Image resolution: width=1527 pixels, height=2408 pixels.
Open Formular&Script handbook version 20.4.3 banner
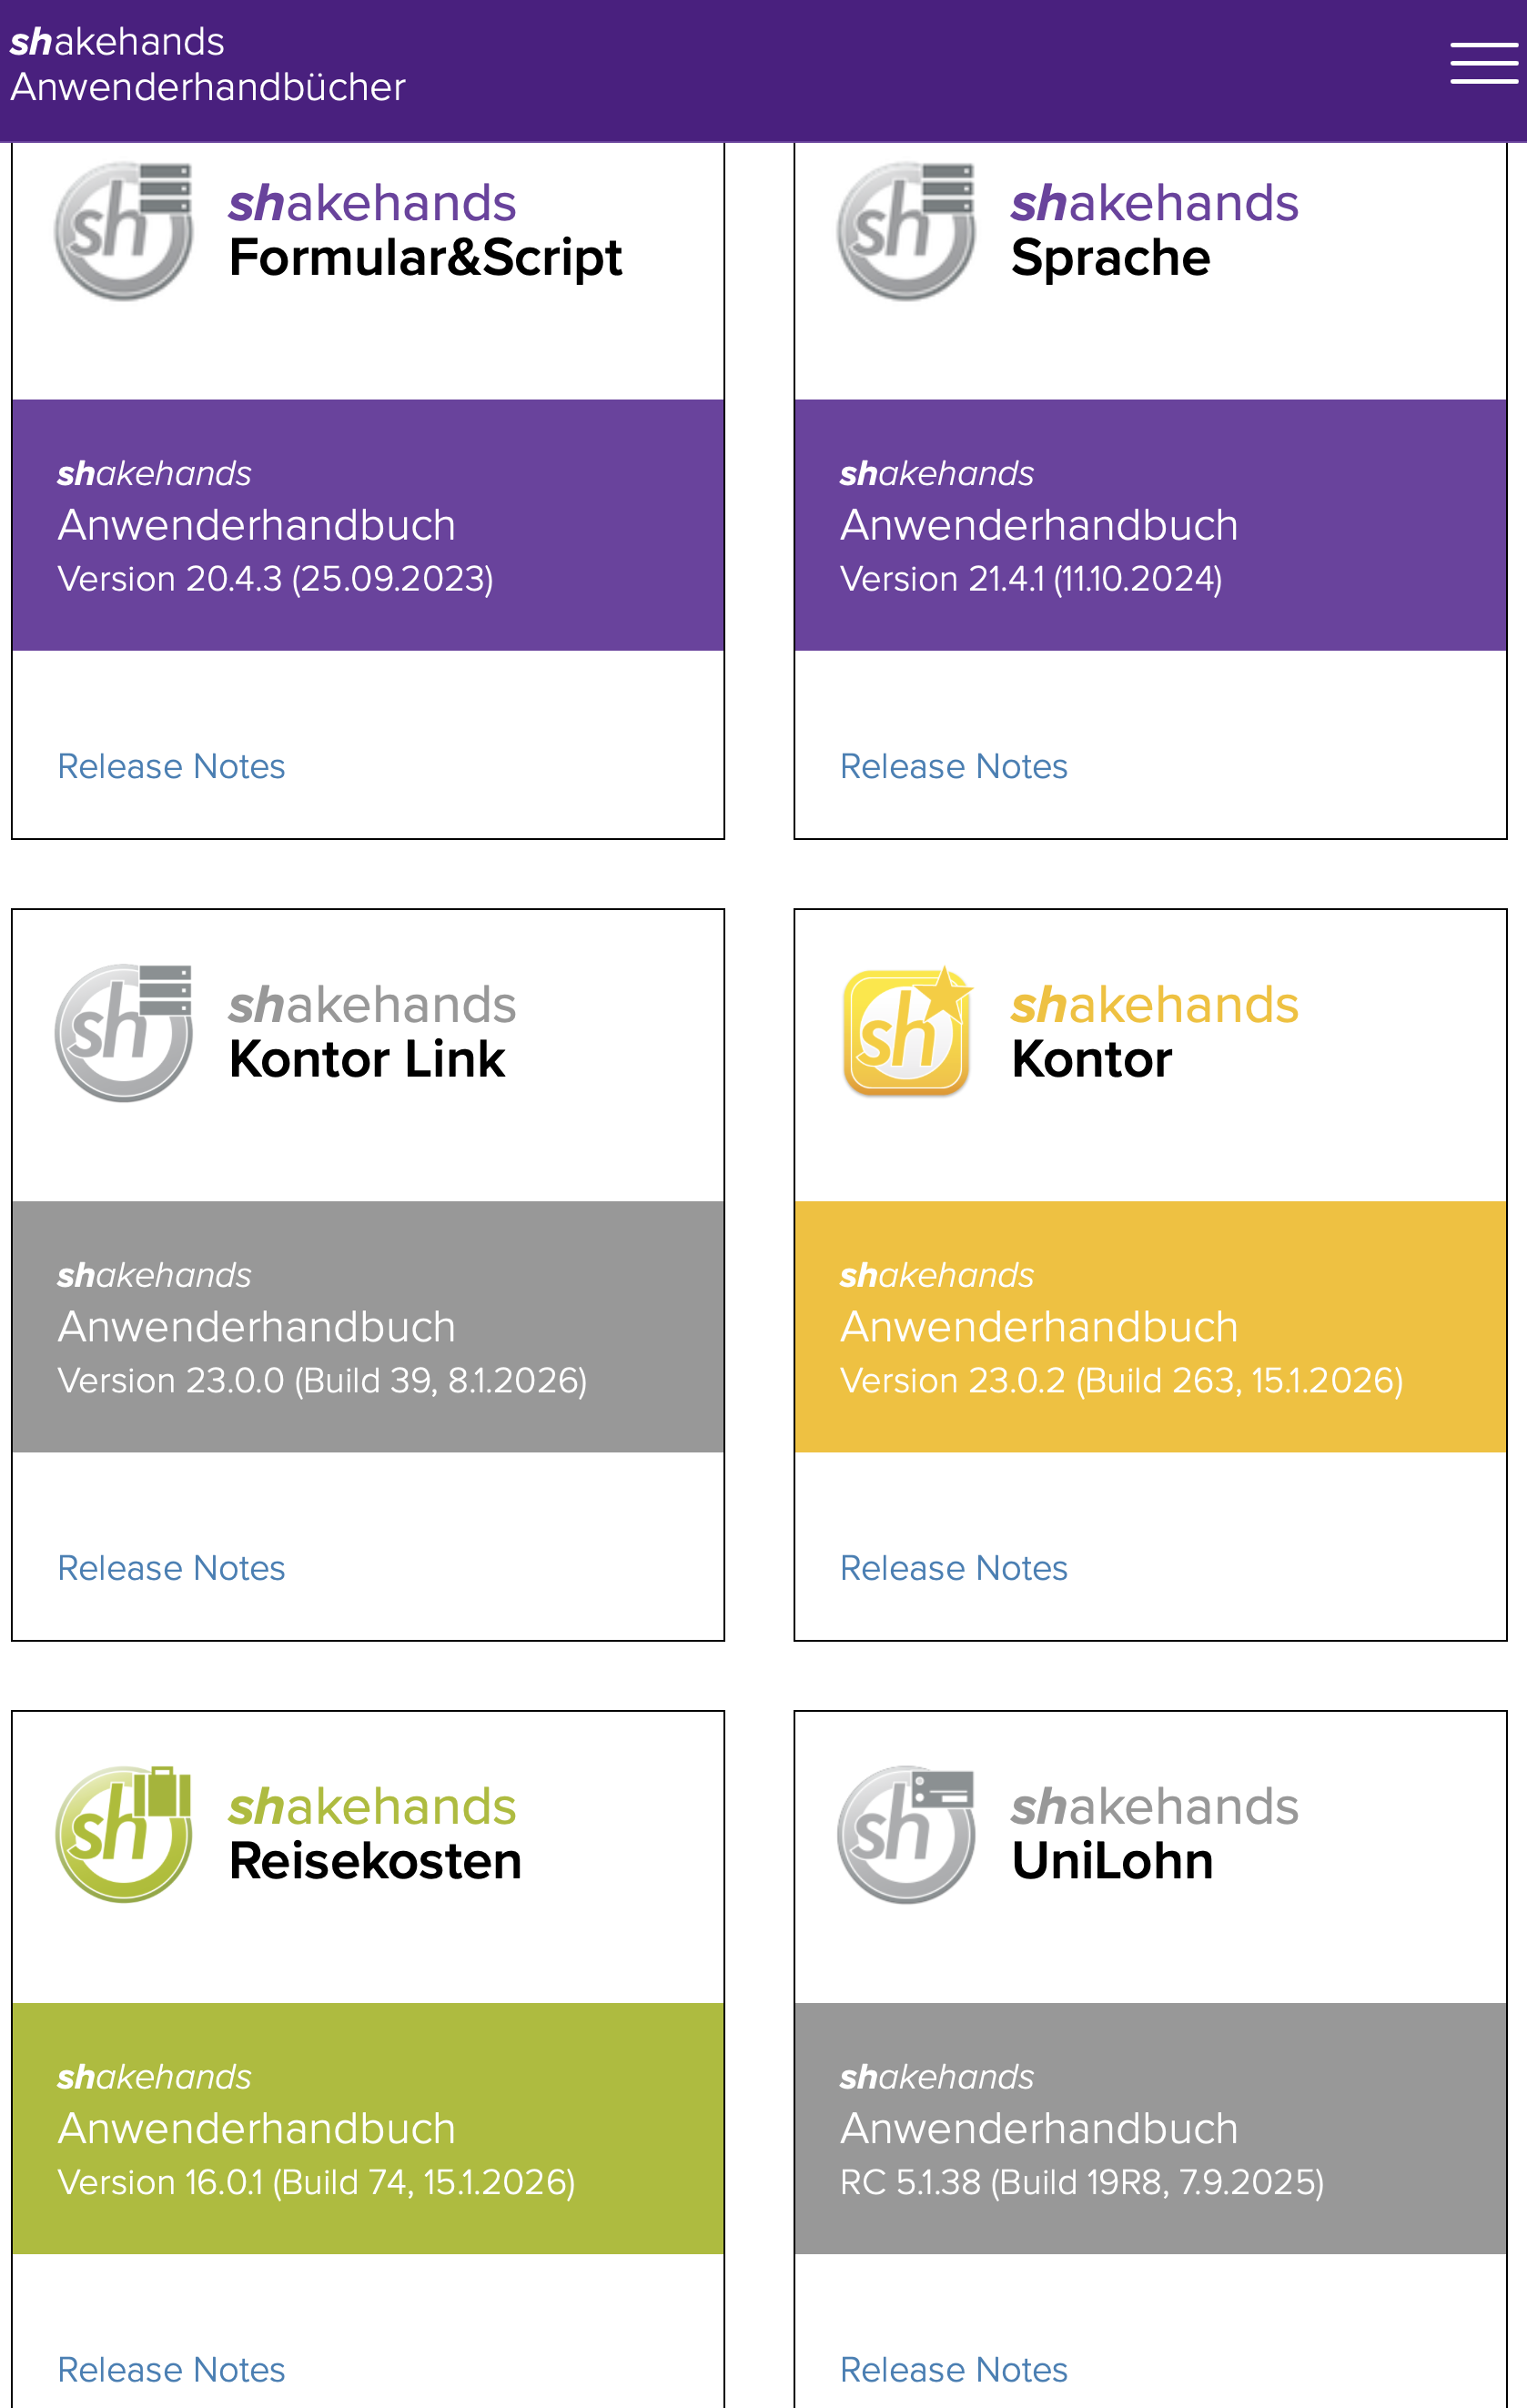(x=367, y=526)
